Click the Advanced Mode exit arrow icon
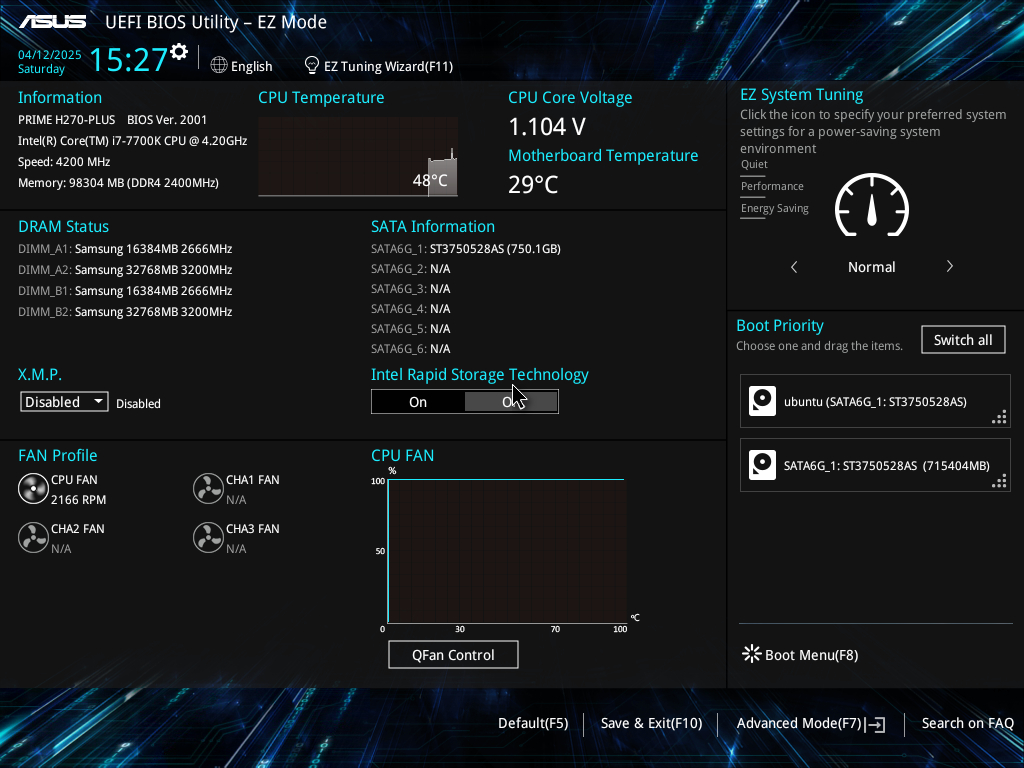This screenshot has height=768, width=1024. coord(875,724)
